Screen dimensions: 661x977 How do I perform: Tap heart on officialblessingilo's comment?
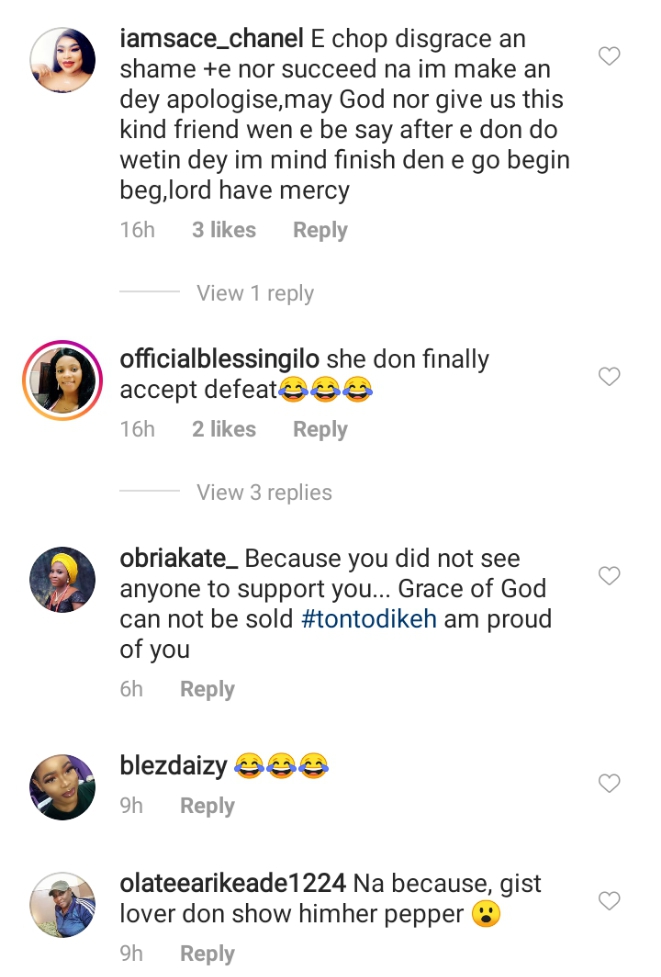tap(609, 377)
